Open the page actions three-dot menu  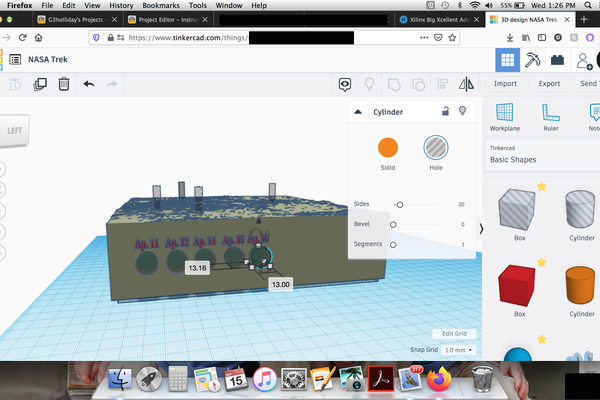(424, 38)
